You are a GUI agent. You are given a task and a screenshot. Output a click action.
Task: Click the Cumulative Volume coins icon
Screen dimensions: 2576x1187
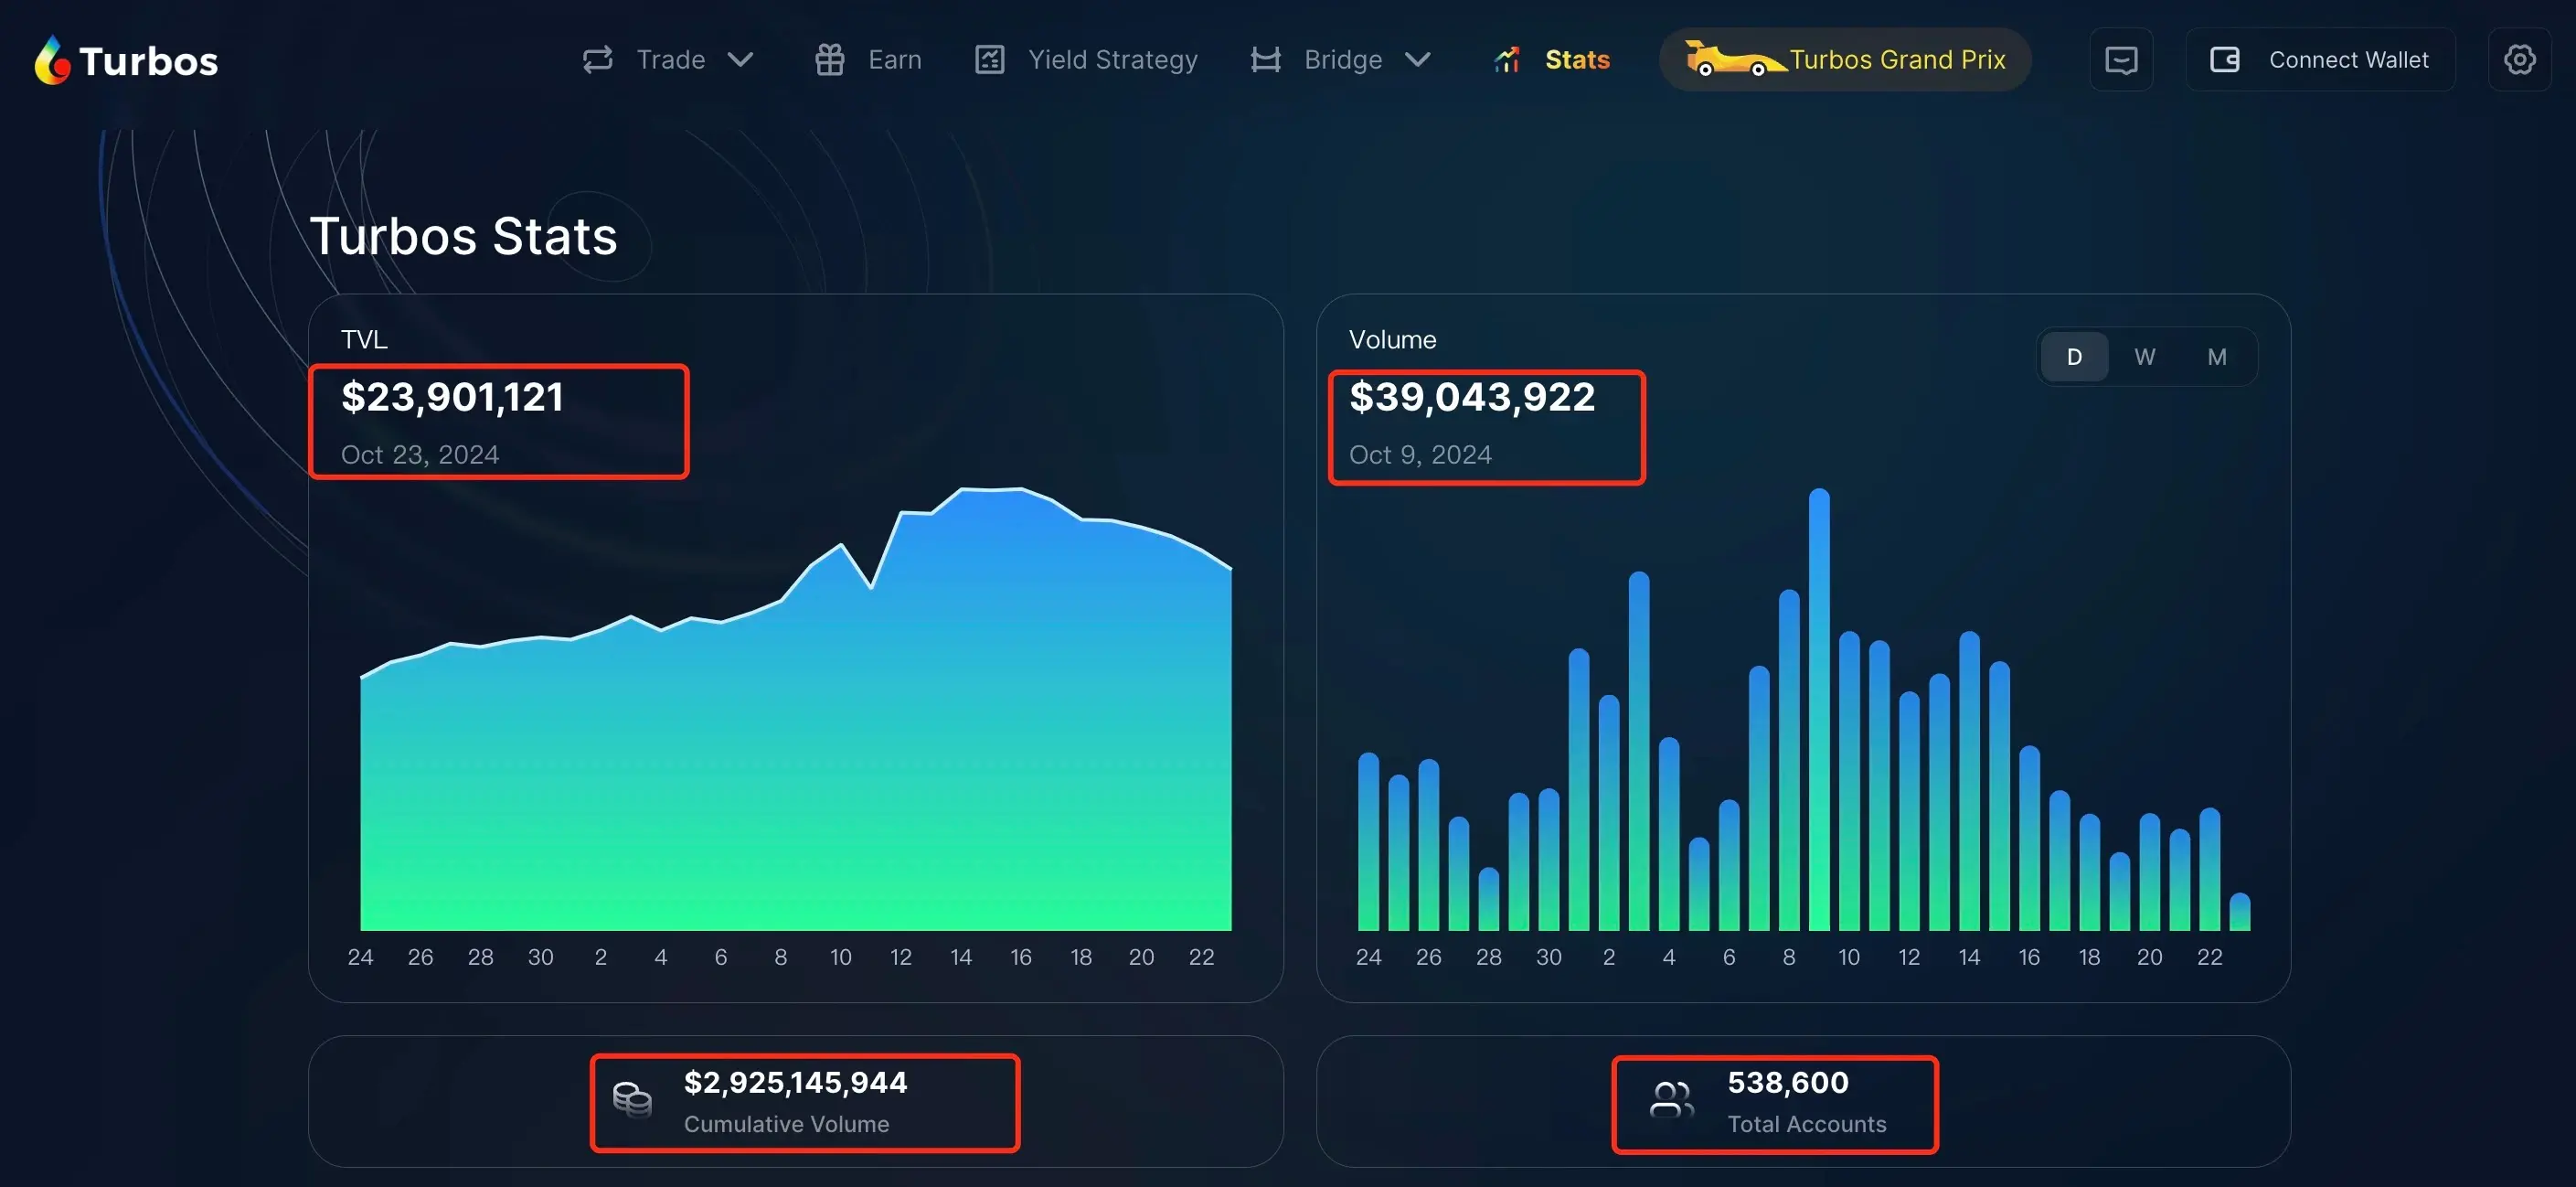point(632,1100)
